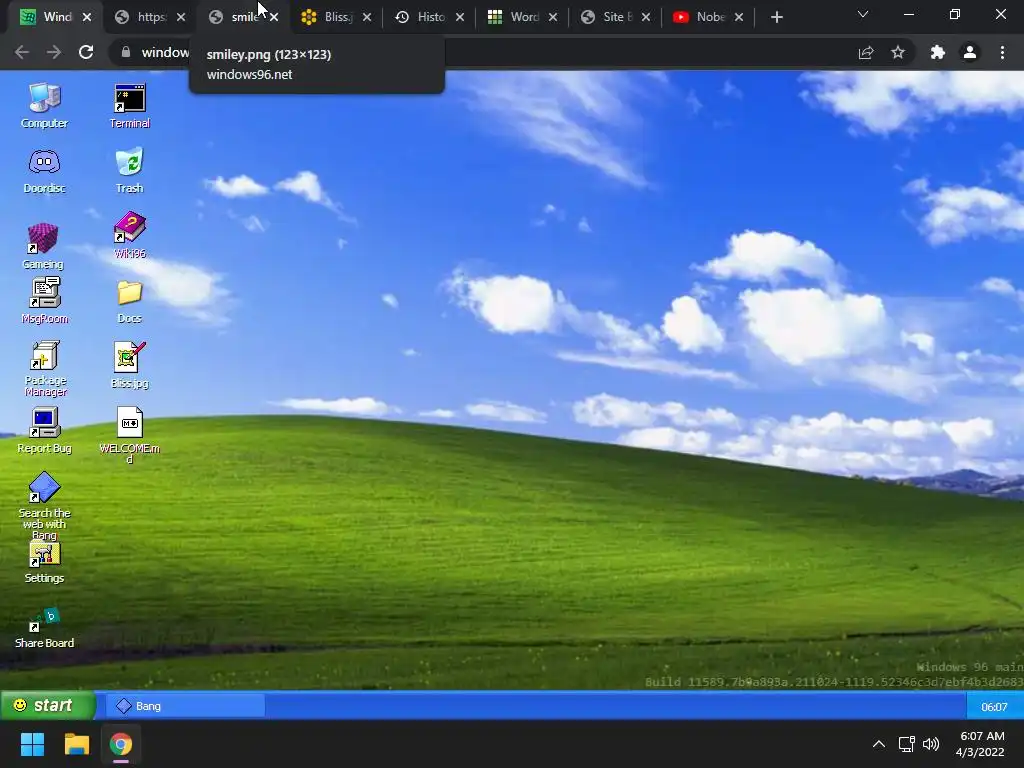The width and height of the screenshot is (1024, 768).
Task: Click the Chrome taskbar icon
Action: [x=121, y=744]
